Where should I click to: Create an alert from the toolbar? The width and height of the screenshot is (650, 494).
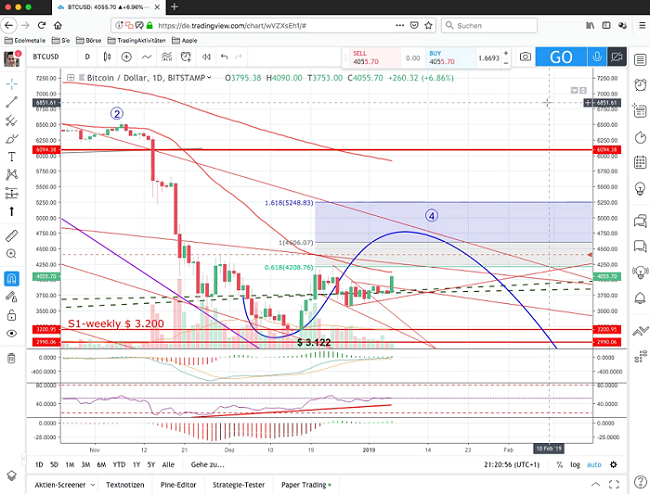point(186,57)
